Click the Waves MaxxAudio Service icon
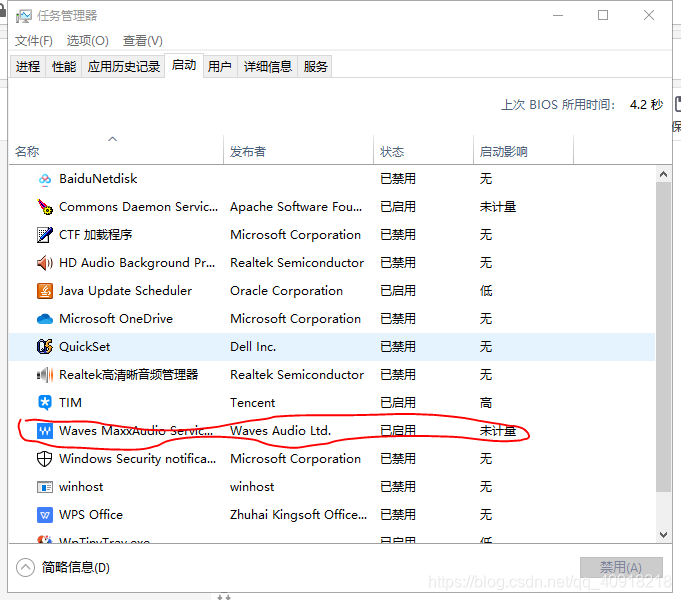 (45, 431)
